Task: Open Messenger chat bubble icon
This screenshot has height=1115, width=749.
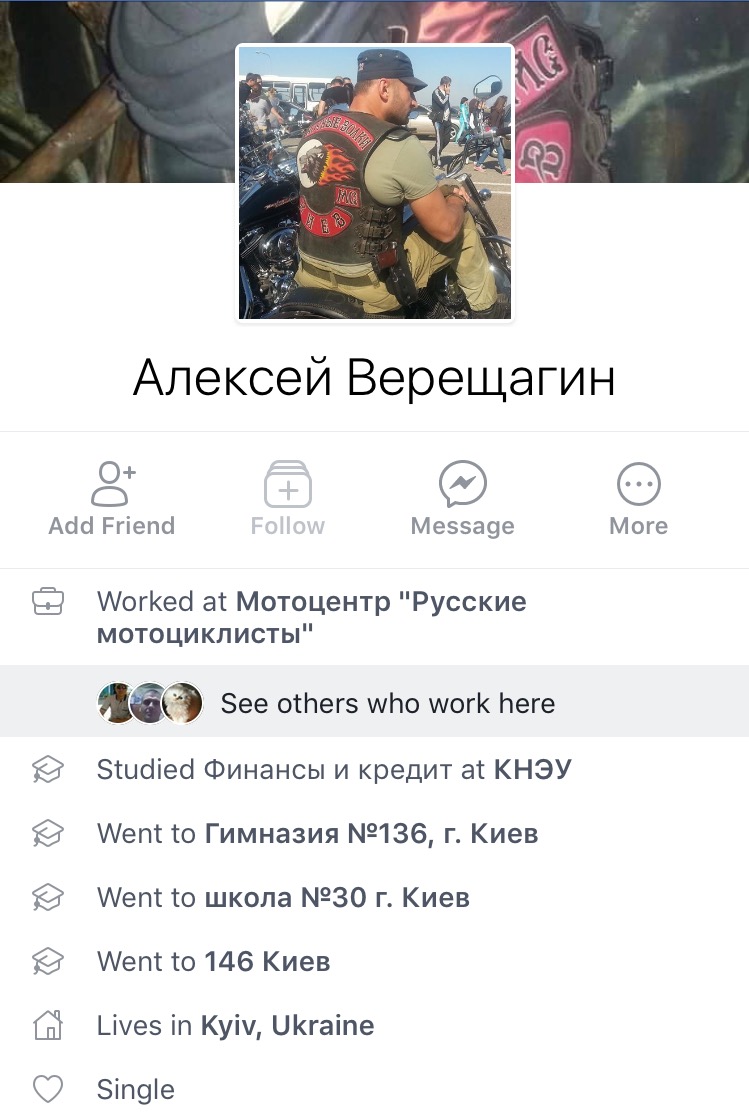Action: pyautogui.click(x=462, y=484)
